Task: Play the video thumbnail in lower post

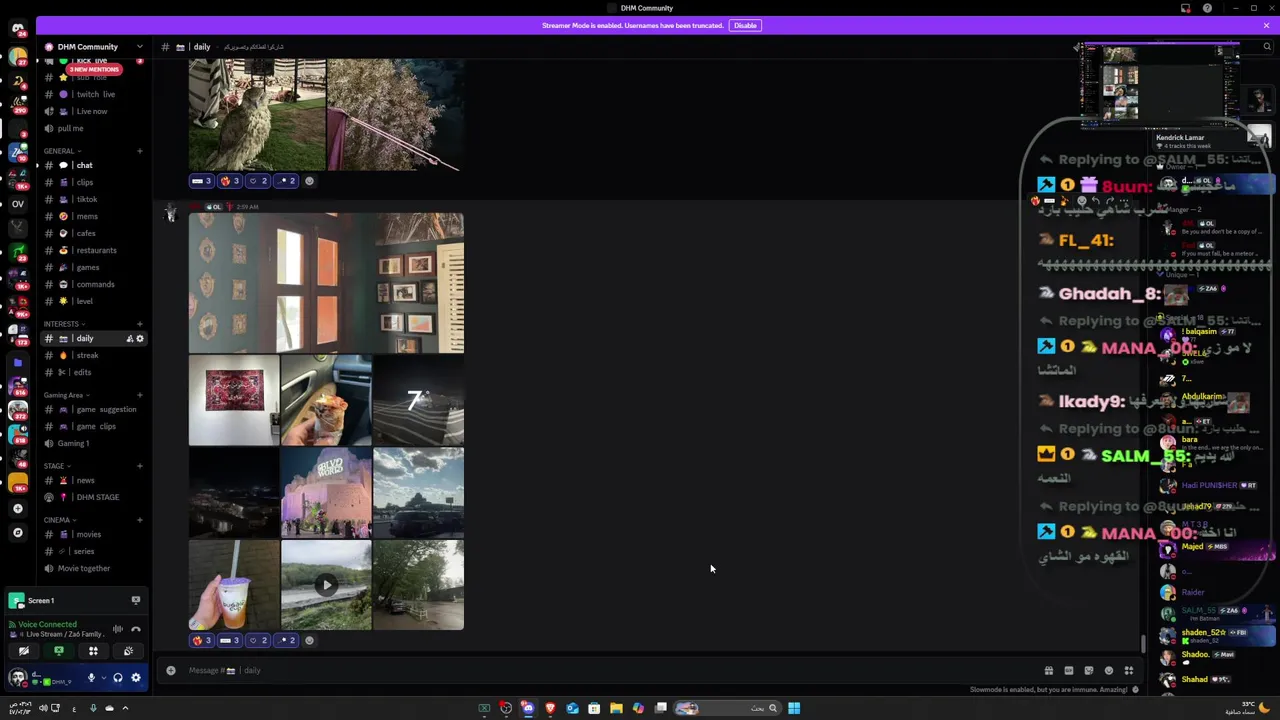Action: (326, 585)
